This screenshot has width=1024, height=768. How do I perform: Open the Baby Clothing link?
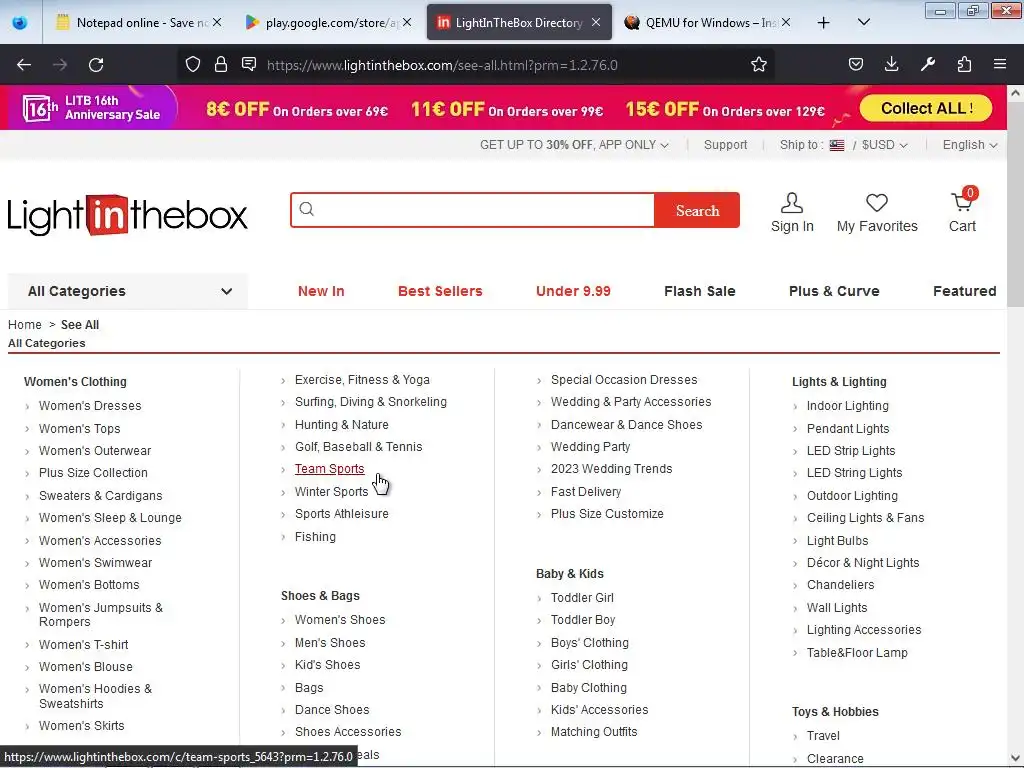(x=588, y=688)
